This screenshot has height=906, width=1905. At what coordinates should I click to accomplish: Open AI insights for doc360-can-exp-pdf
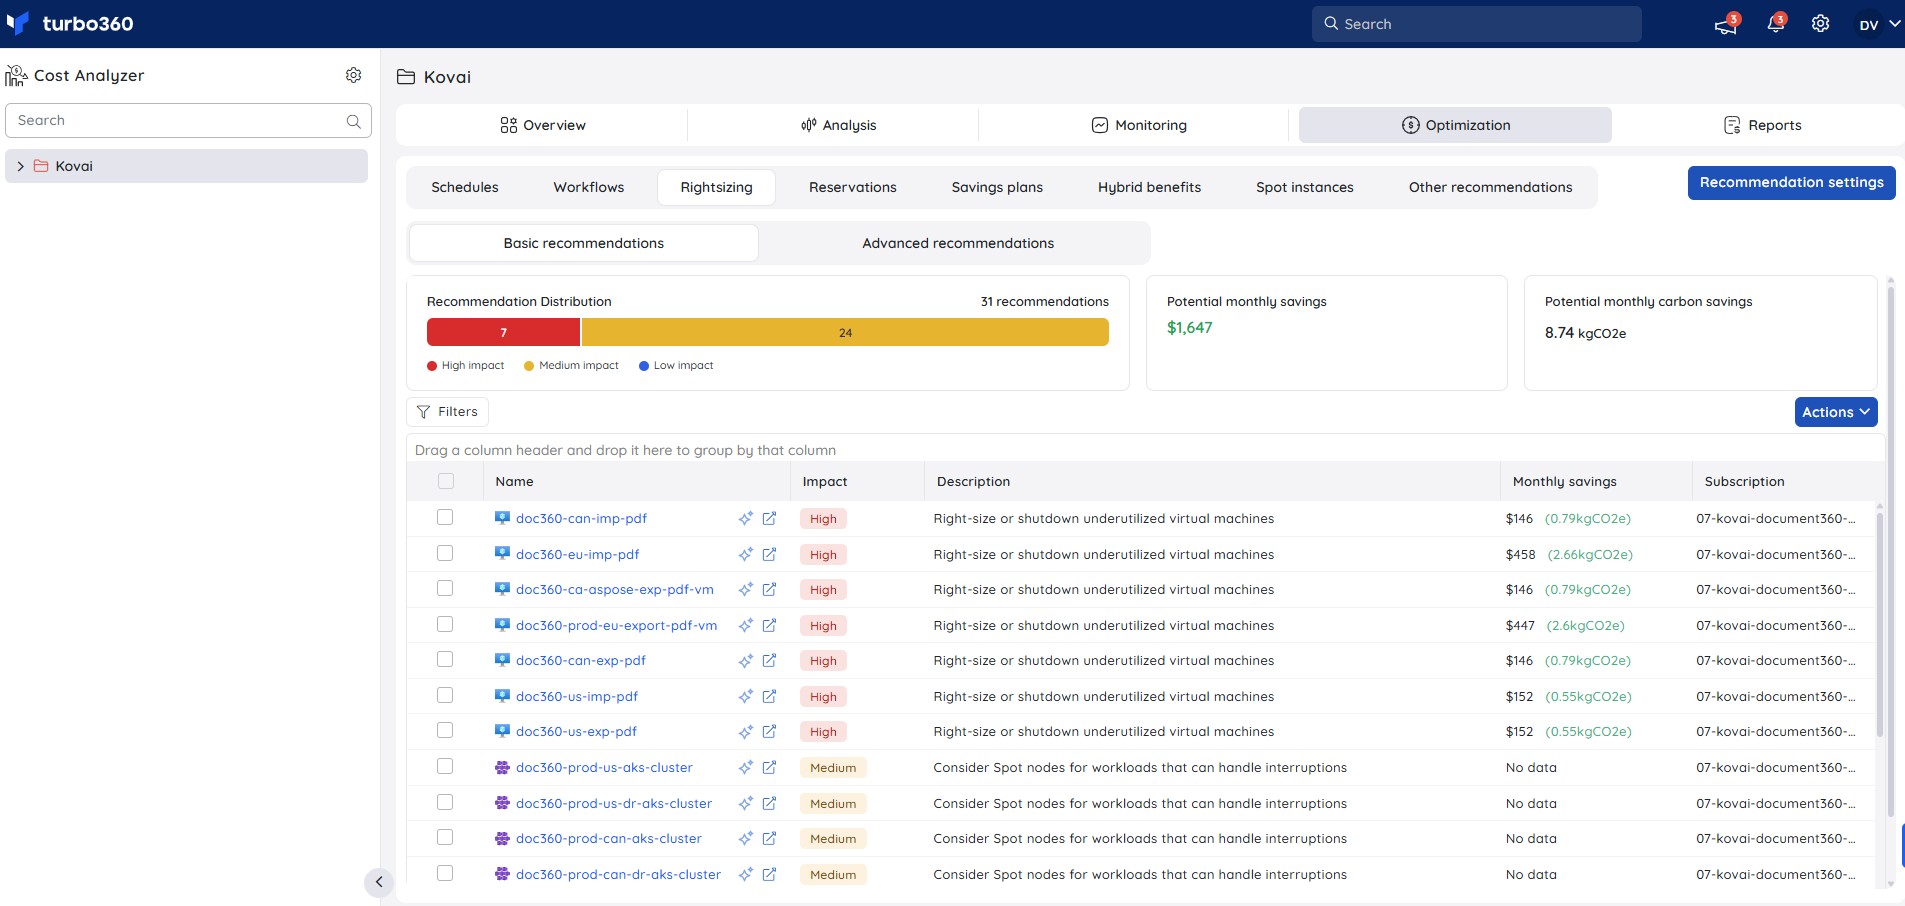click(x=745, y=660)
